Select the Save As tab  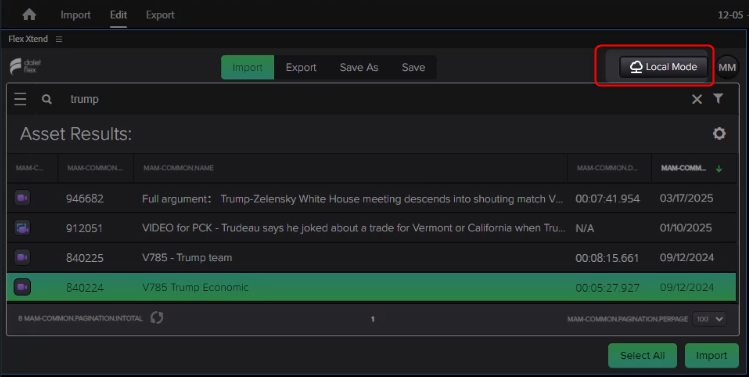[x=359, y=67]
